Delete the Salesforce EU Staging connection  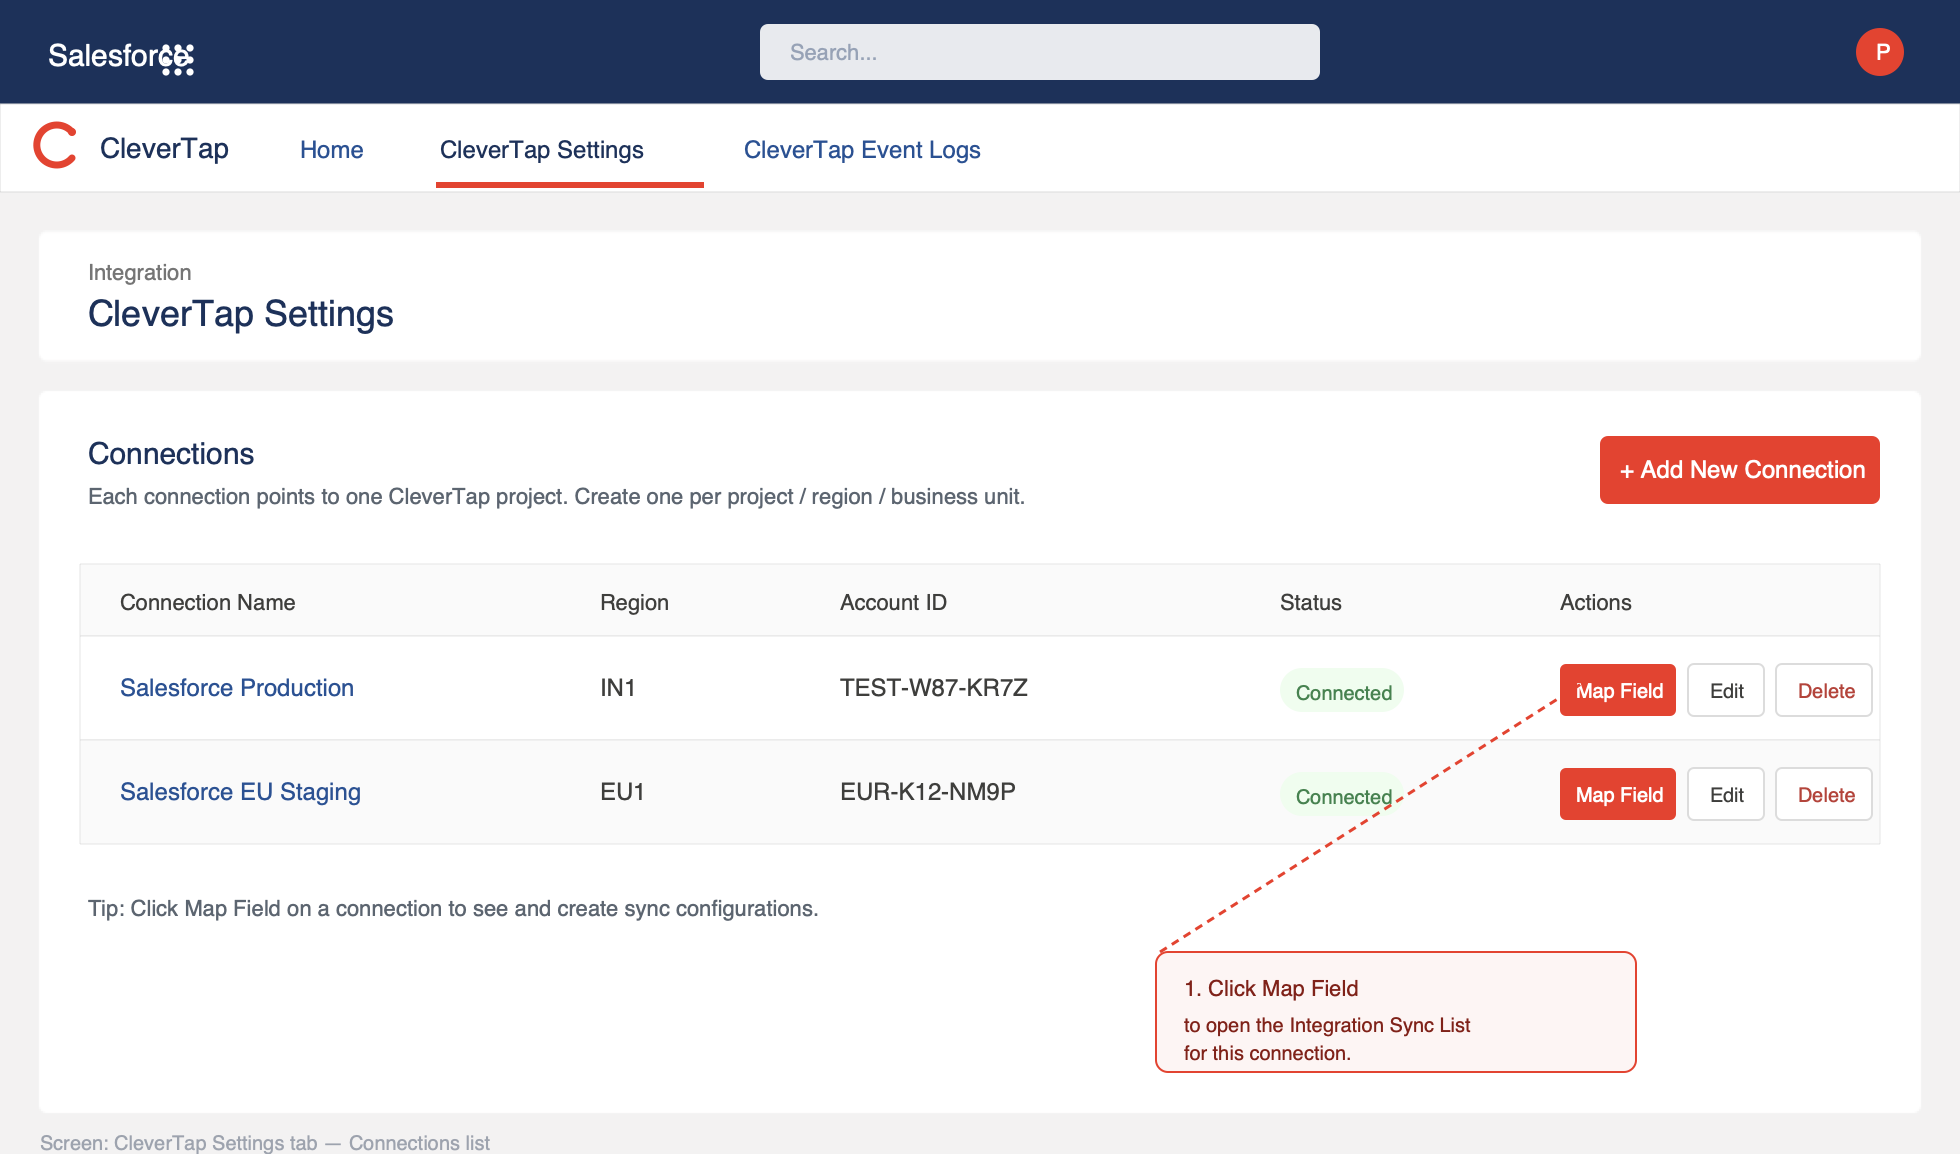pos(1824,794)
